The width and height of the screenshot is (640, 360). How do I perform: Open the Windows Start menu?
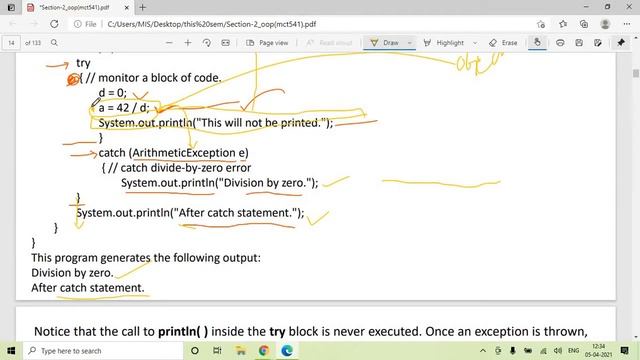(x=11, y=351)
